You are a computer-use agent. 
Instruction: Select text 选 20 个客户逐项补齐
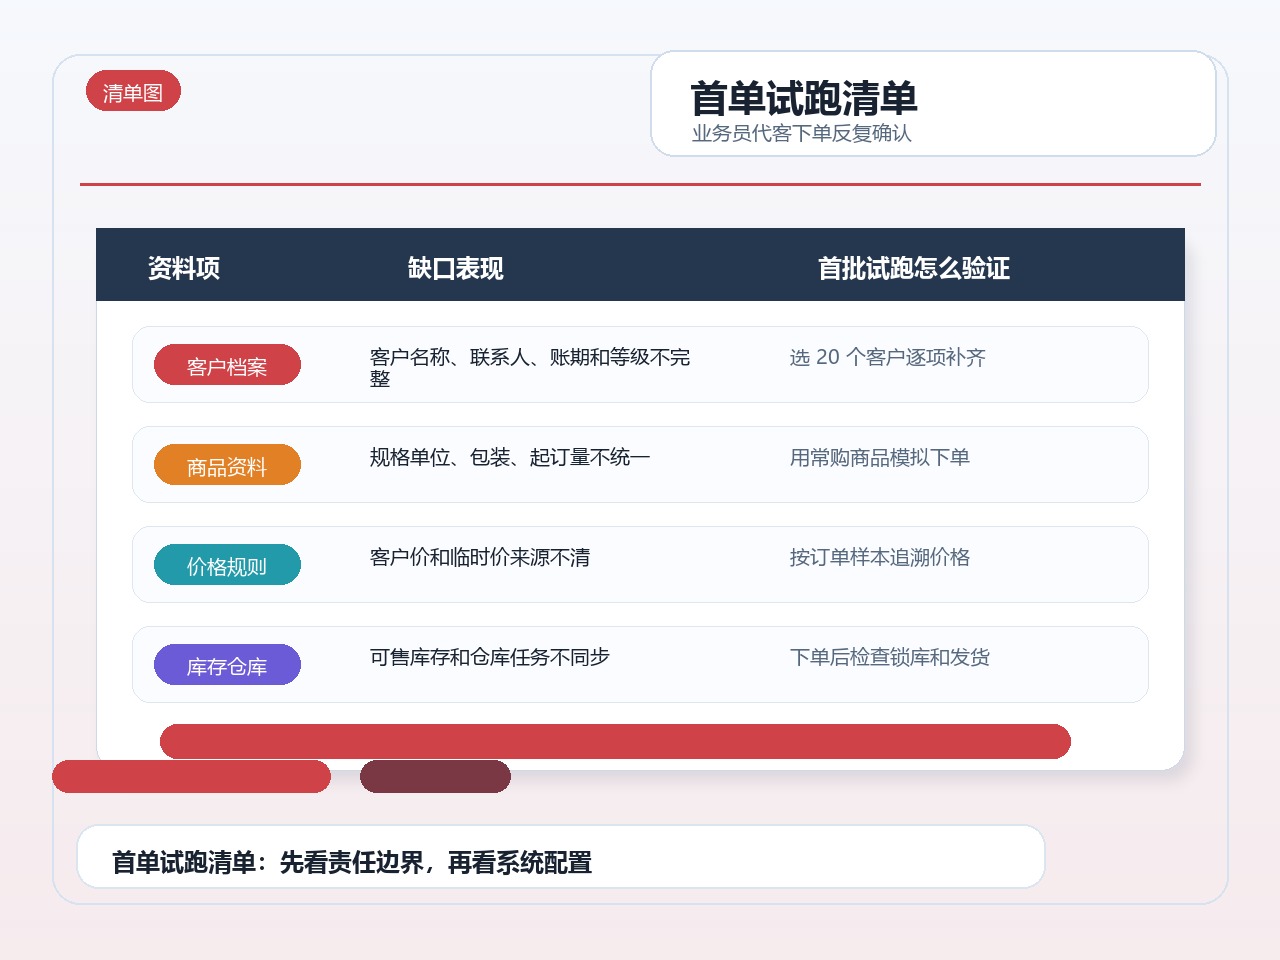tap(888, 357)
